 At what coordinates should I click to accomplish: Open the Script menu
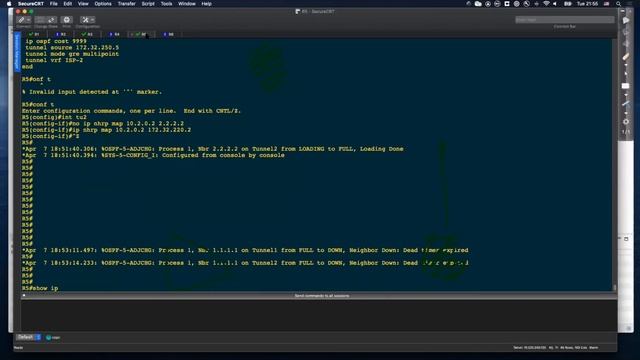pyautogui.click(x=148, y=4)
